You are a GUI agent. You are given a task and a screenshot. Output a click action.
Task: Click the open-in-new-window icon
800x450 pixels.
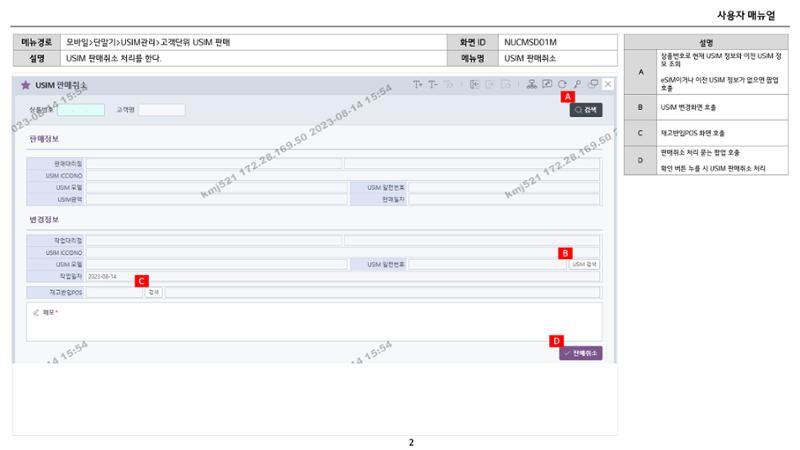547,84
